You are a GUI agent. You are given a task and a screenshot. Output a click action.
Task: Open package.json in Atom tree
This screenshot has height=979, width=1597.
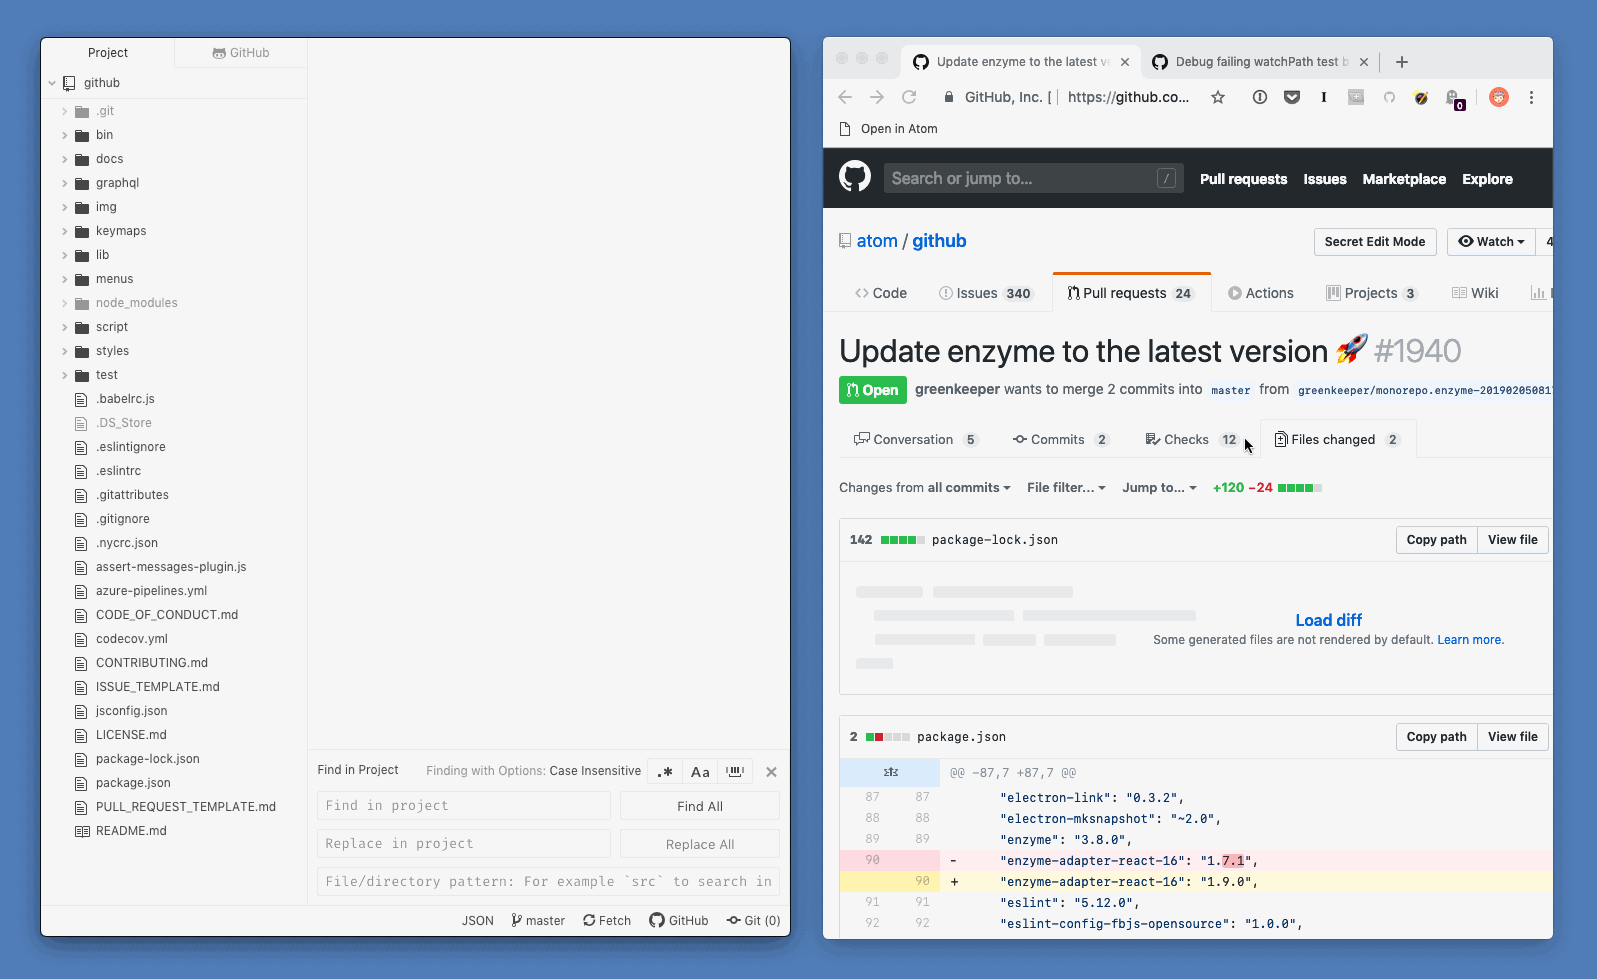133,783
